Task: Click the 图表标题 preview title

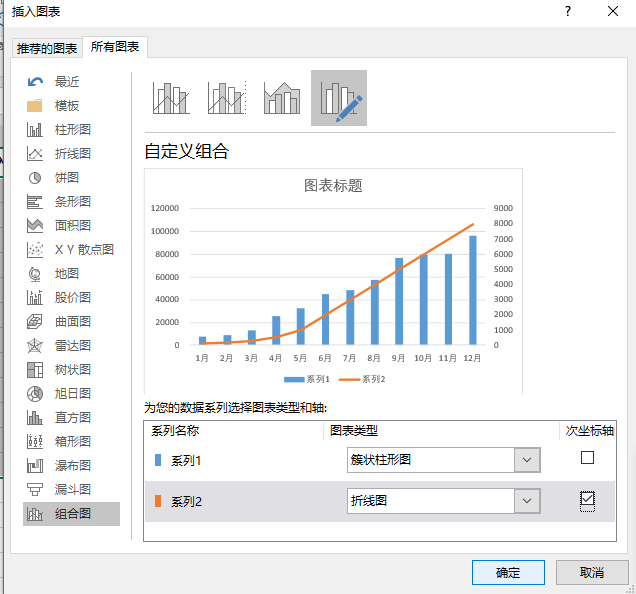Action: tap(333, 186)
